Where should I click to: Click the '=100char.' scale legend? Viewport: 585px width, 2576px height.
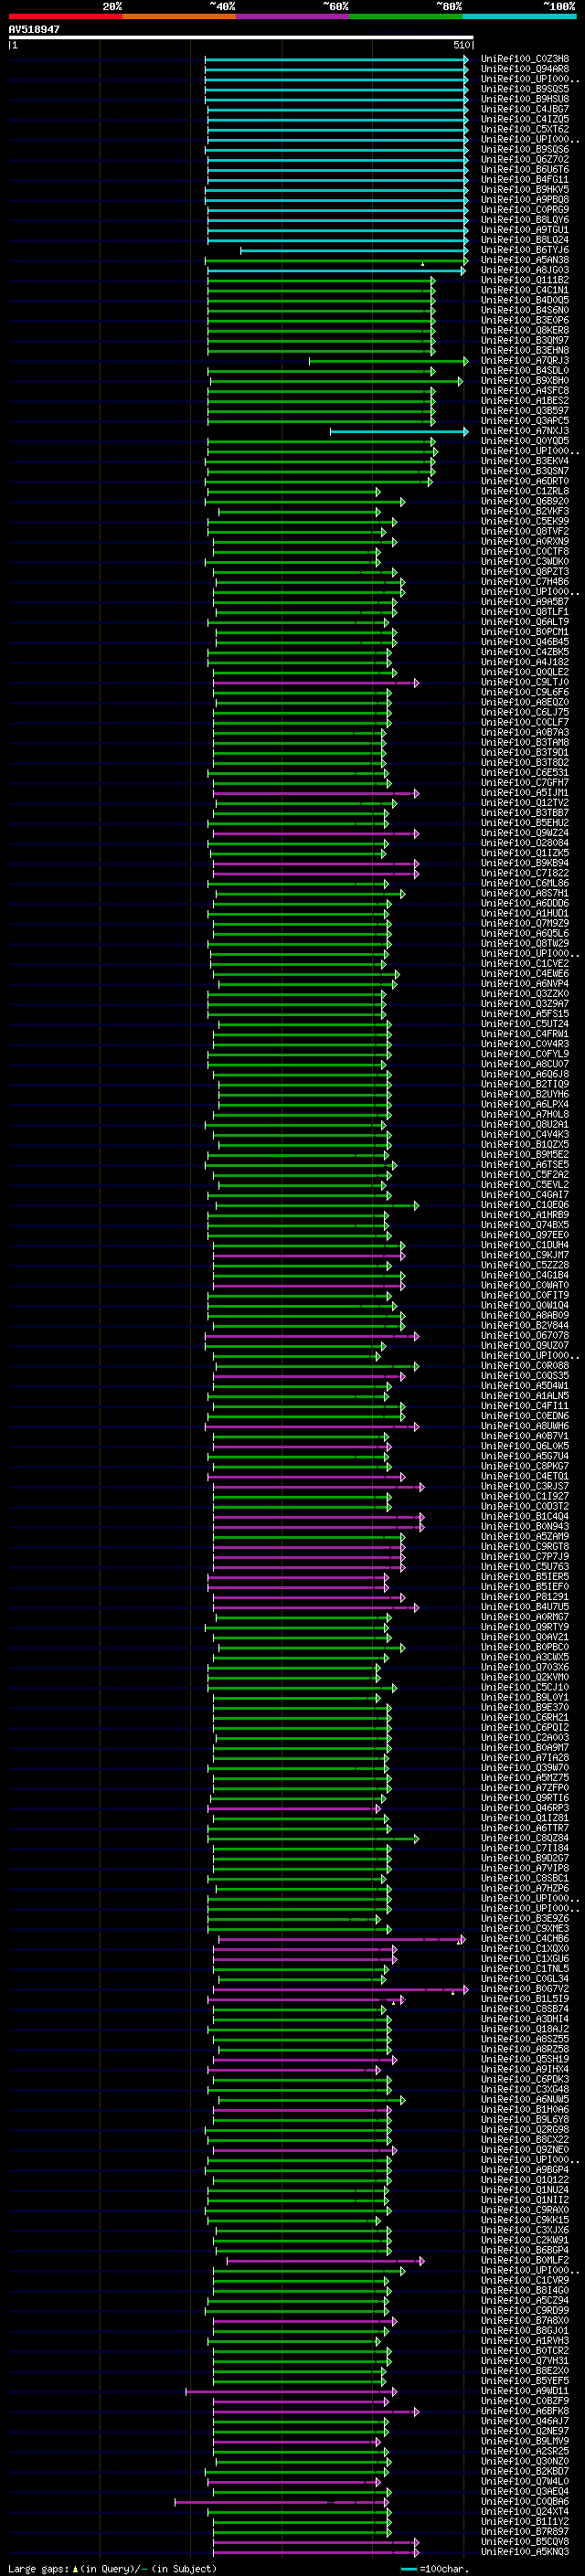[x=444, y=2569]
